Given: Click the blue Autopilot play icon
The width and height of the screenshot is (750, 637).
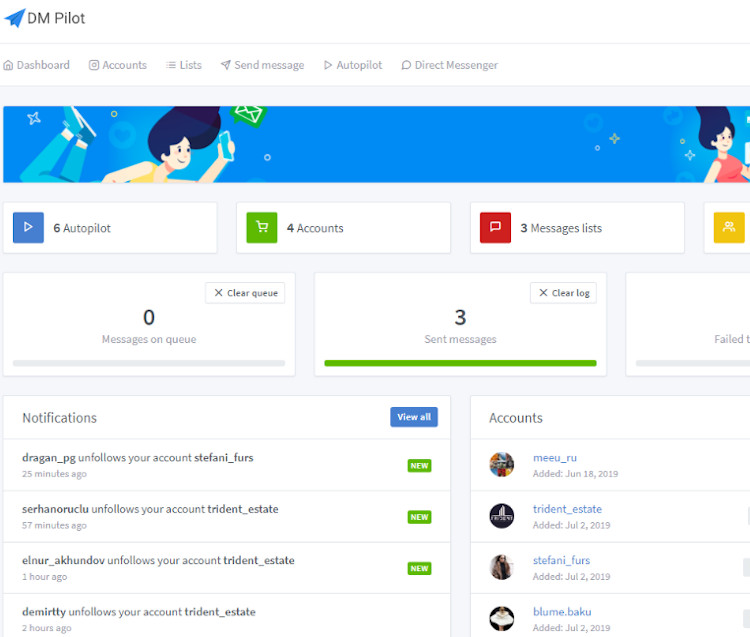Looking at the screenshot, I should [x=28, y=228].
